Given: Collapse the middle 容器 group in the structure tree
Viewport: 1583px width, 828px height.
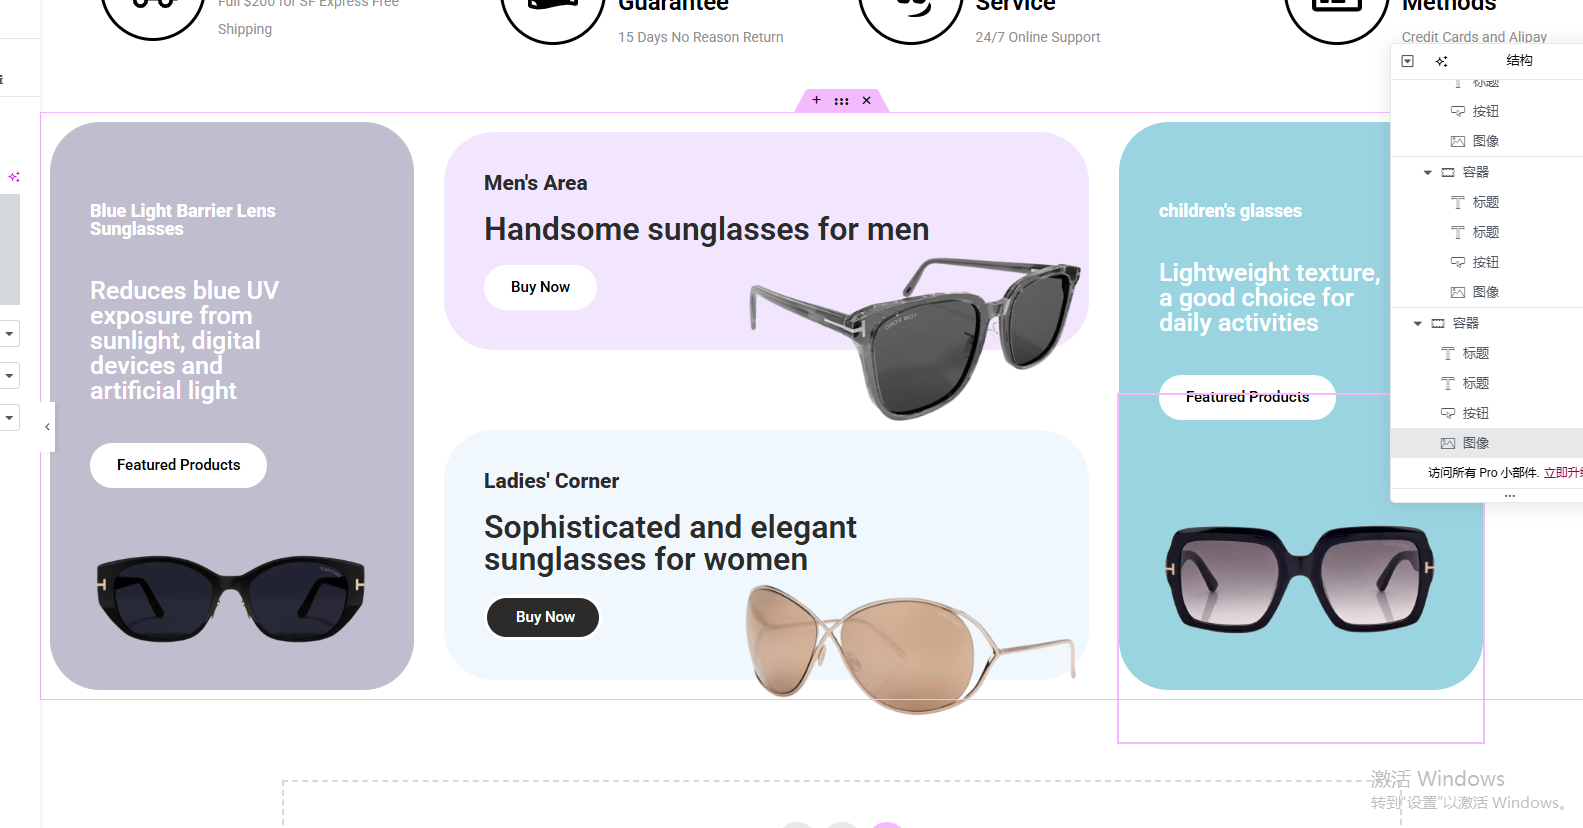Looking at the screenshot, I should [1427, 172].
